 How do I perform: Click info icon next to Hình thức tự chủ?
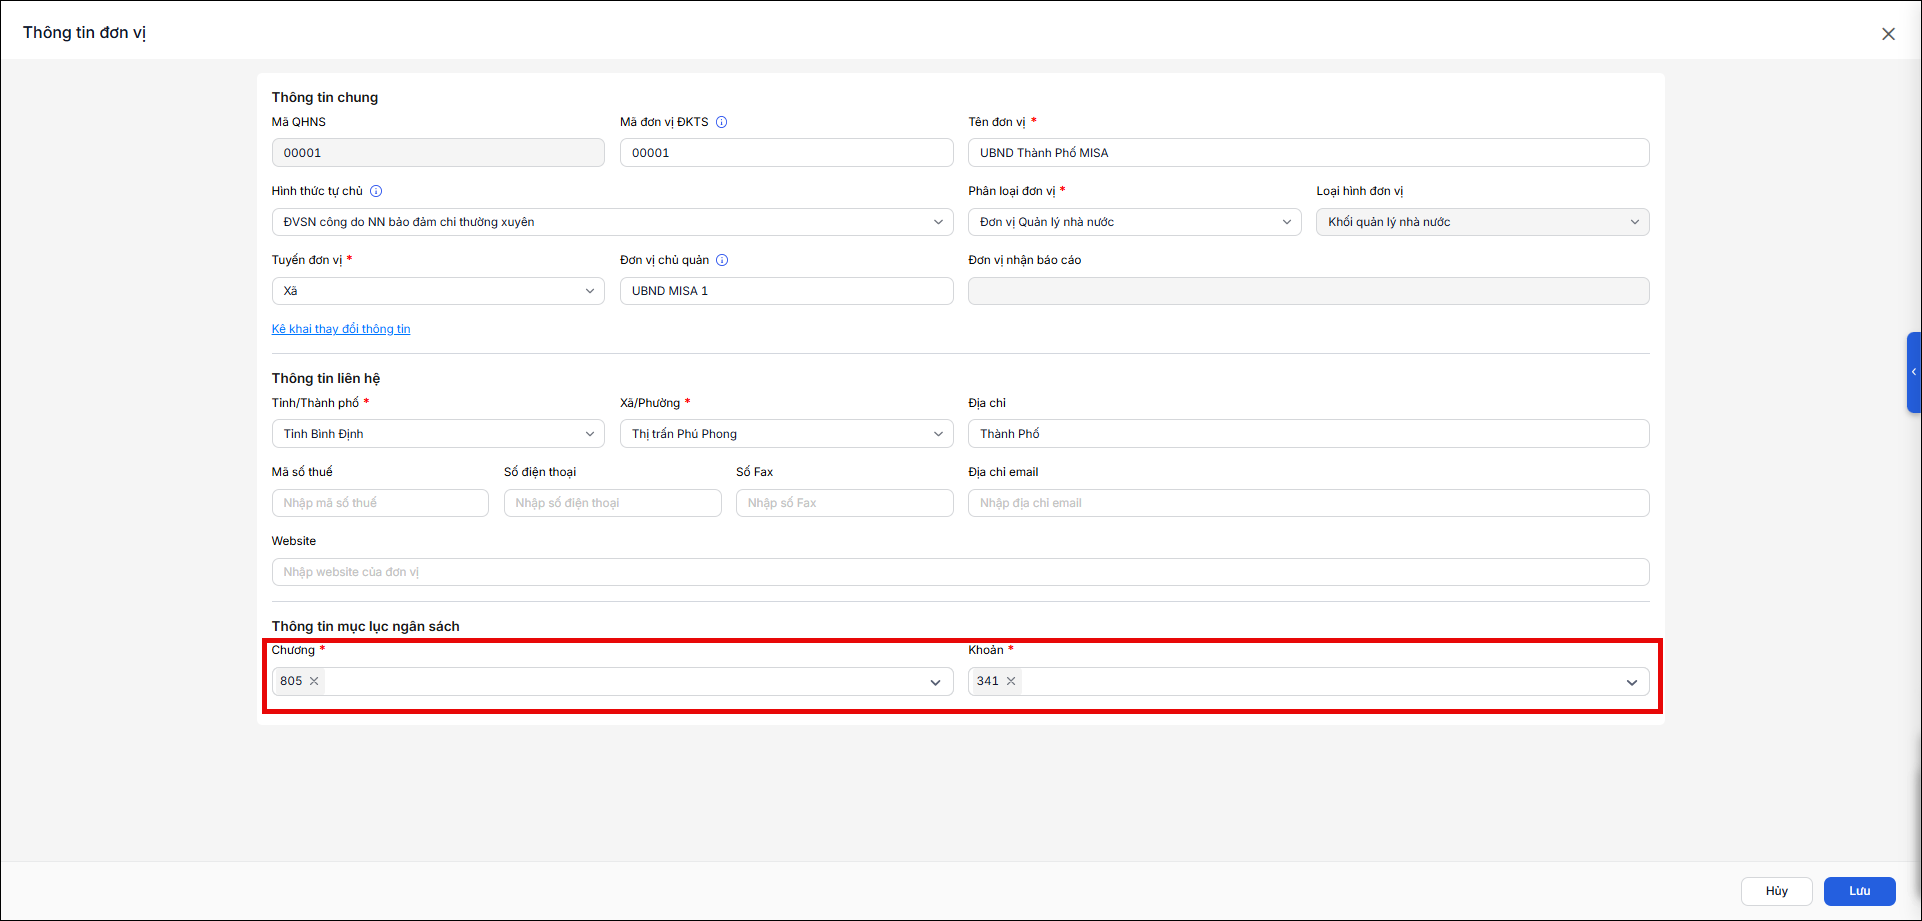tap(376, 191)
